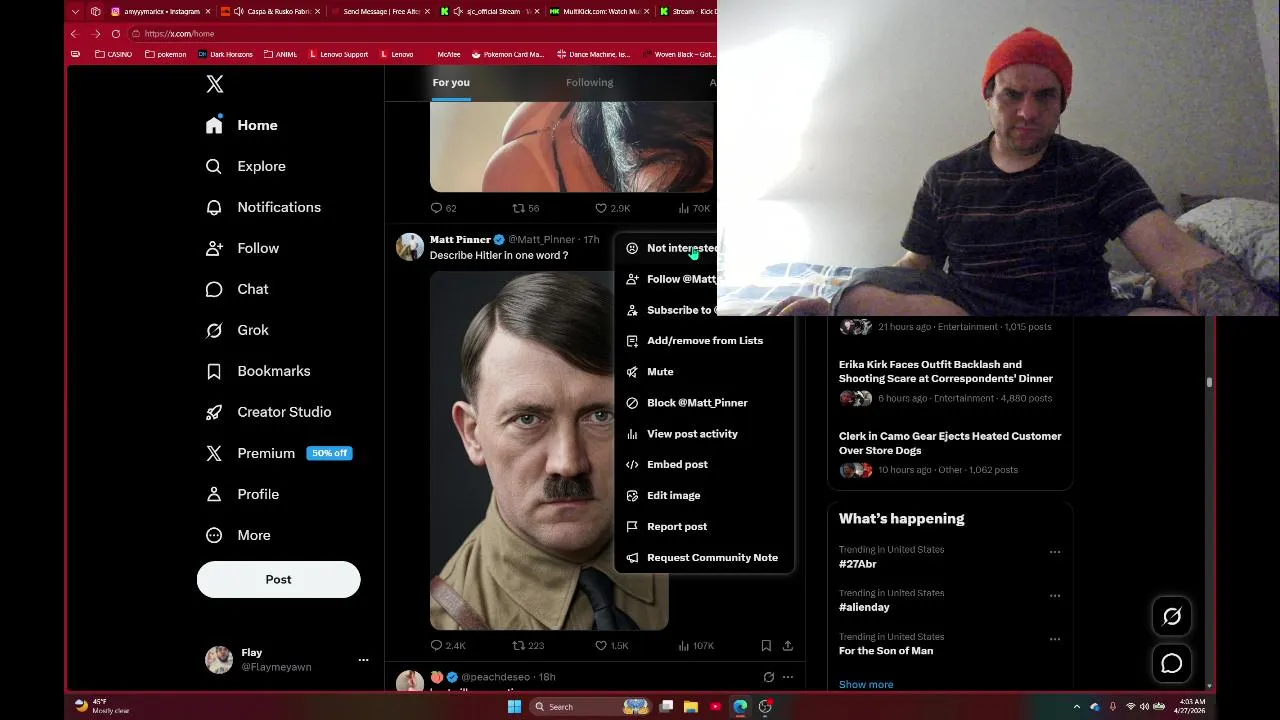Open File Explorer from the taskbar
This screenshot has width=1280, height=720.
click(690, 707)
